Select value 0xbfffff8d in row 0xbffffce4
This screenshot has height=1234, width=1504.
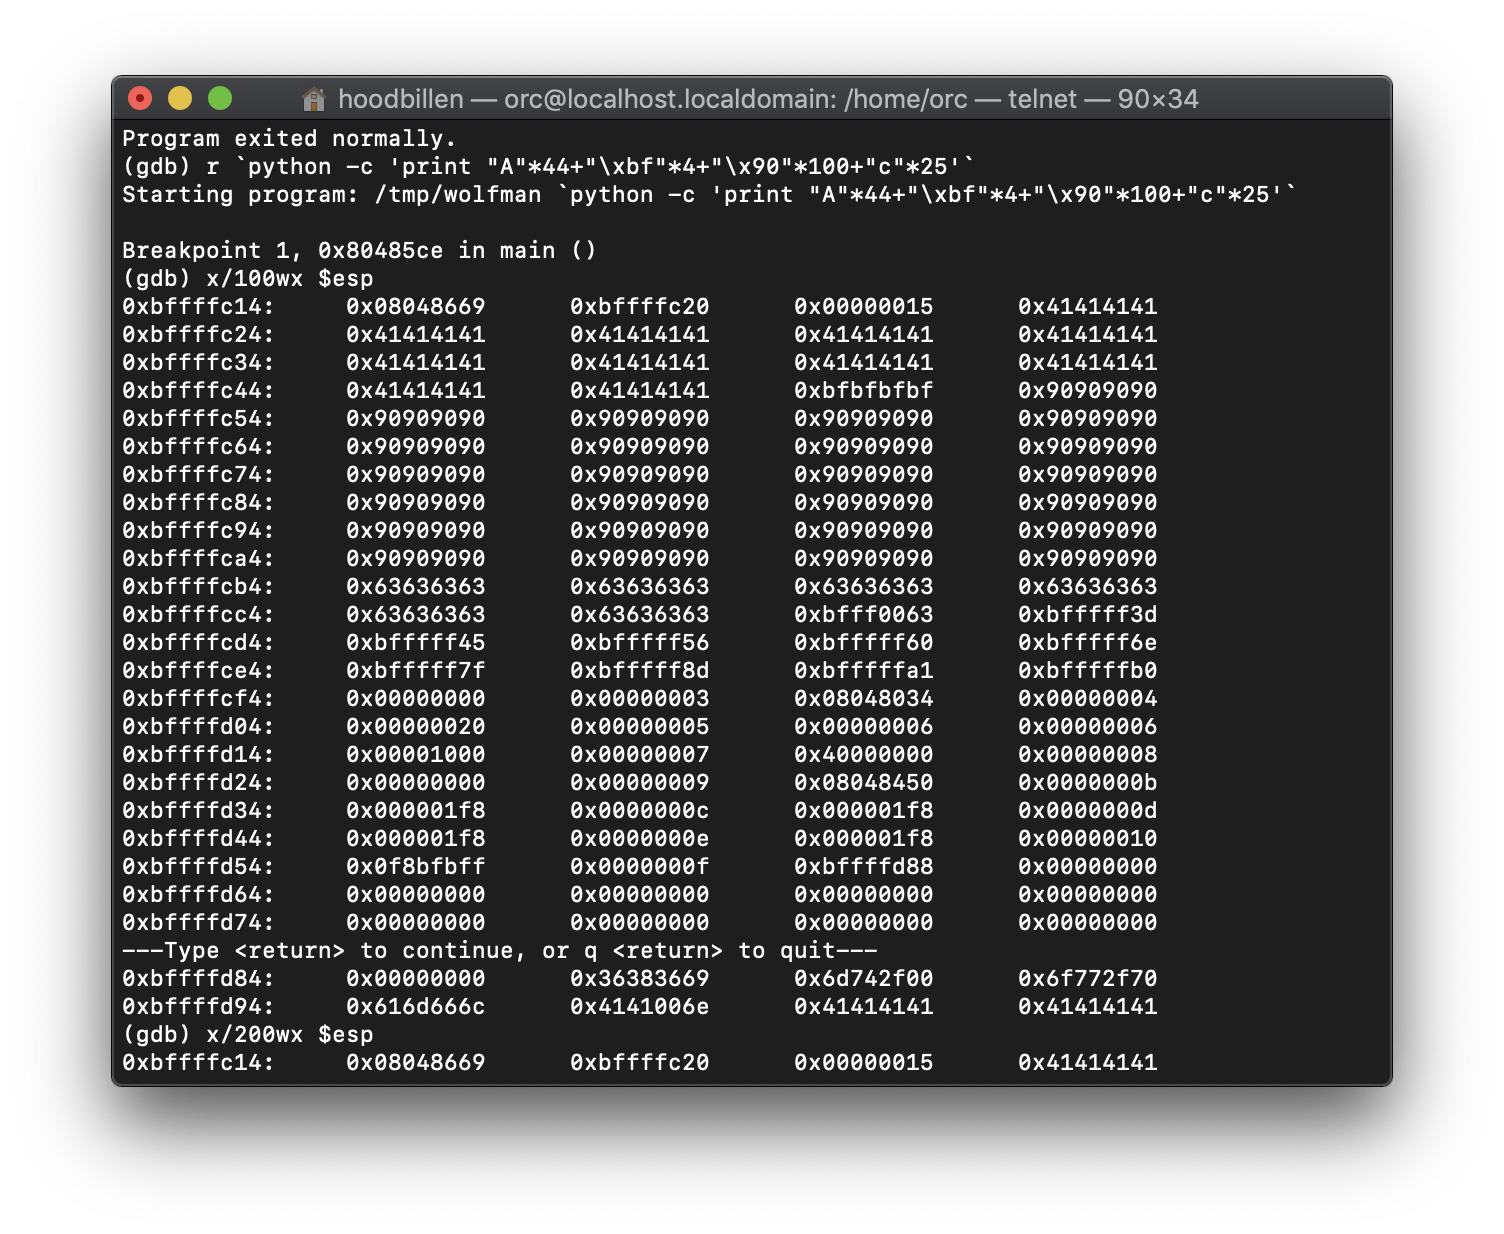[x=640, y=670]
